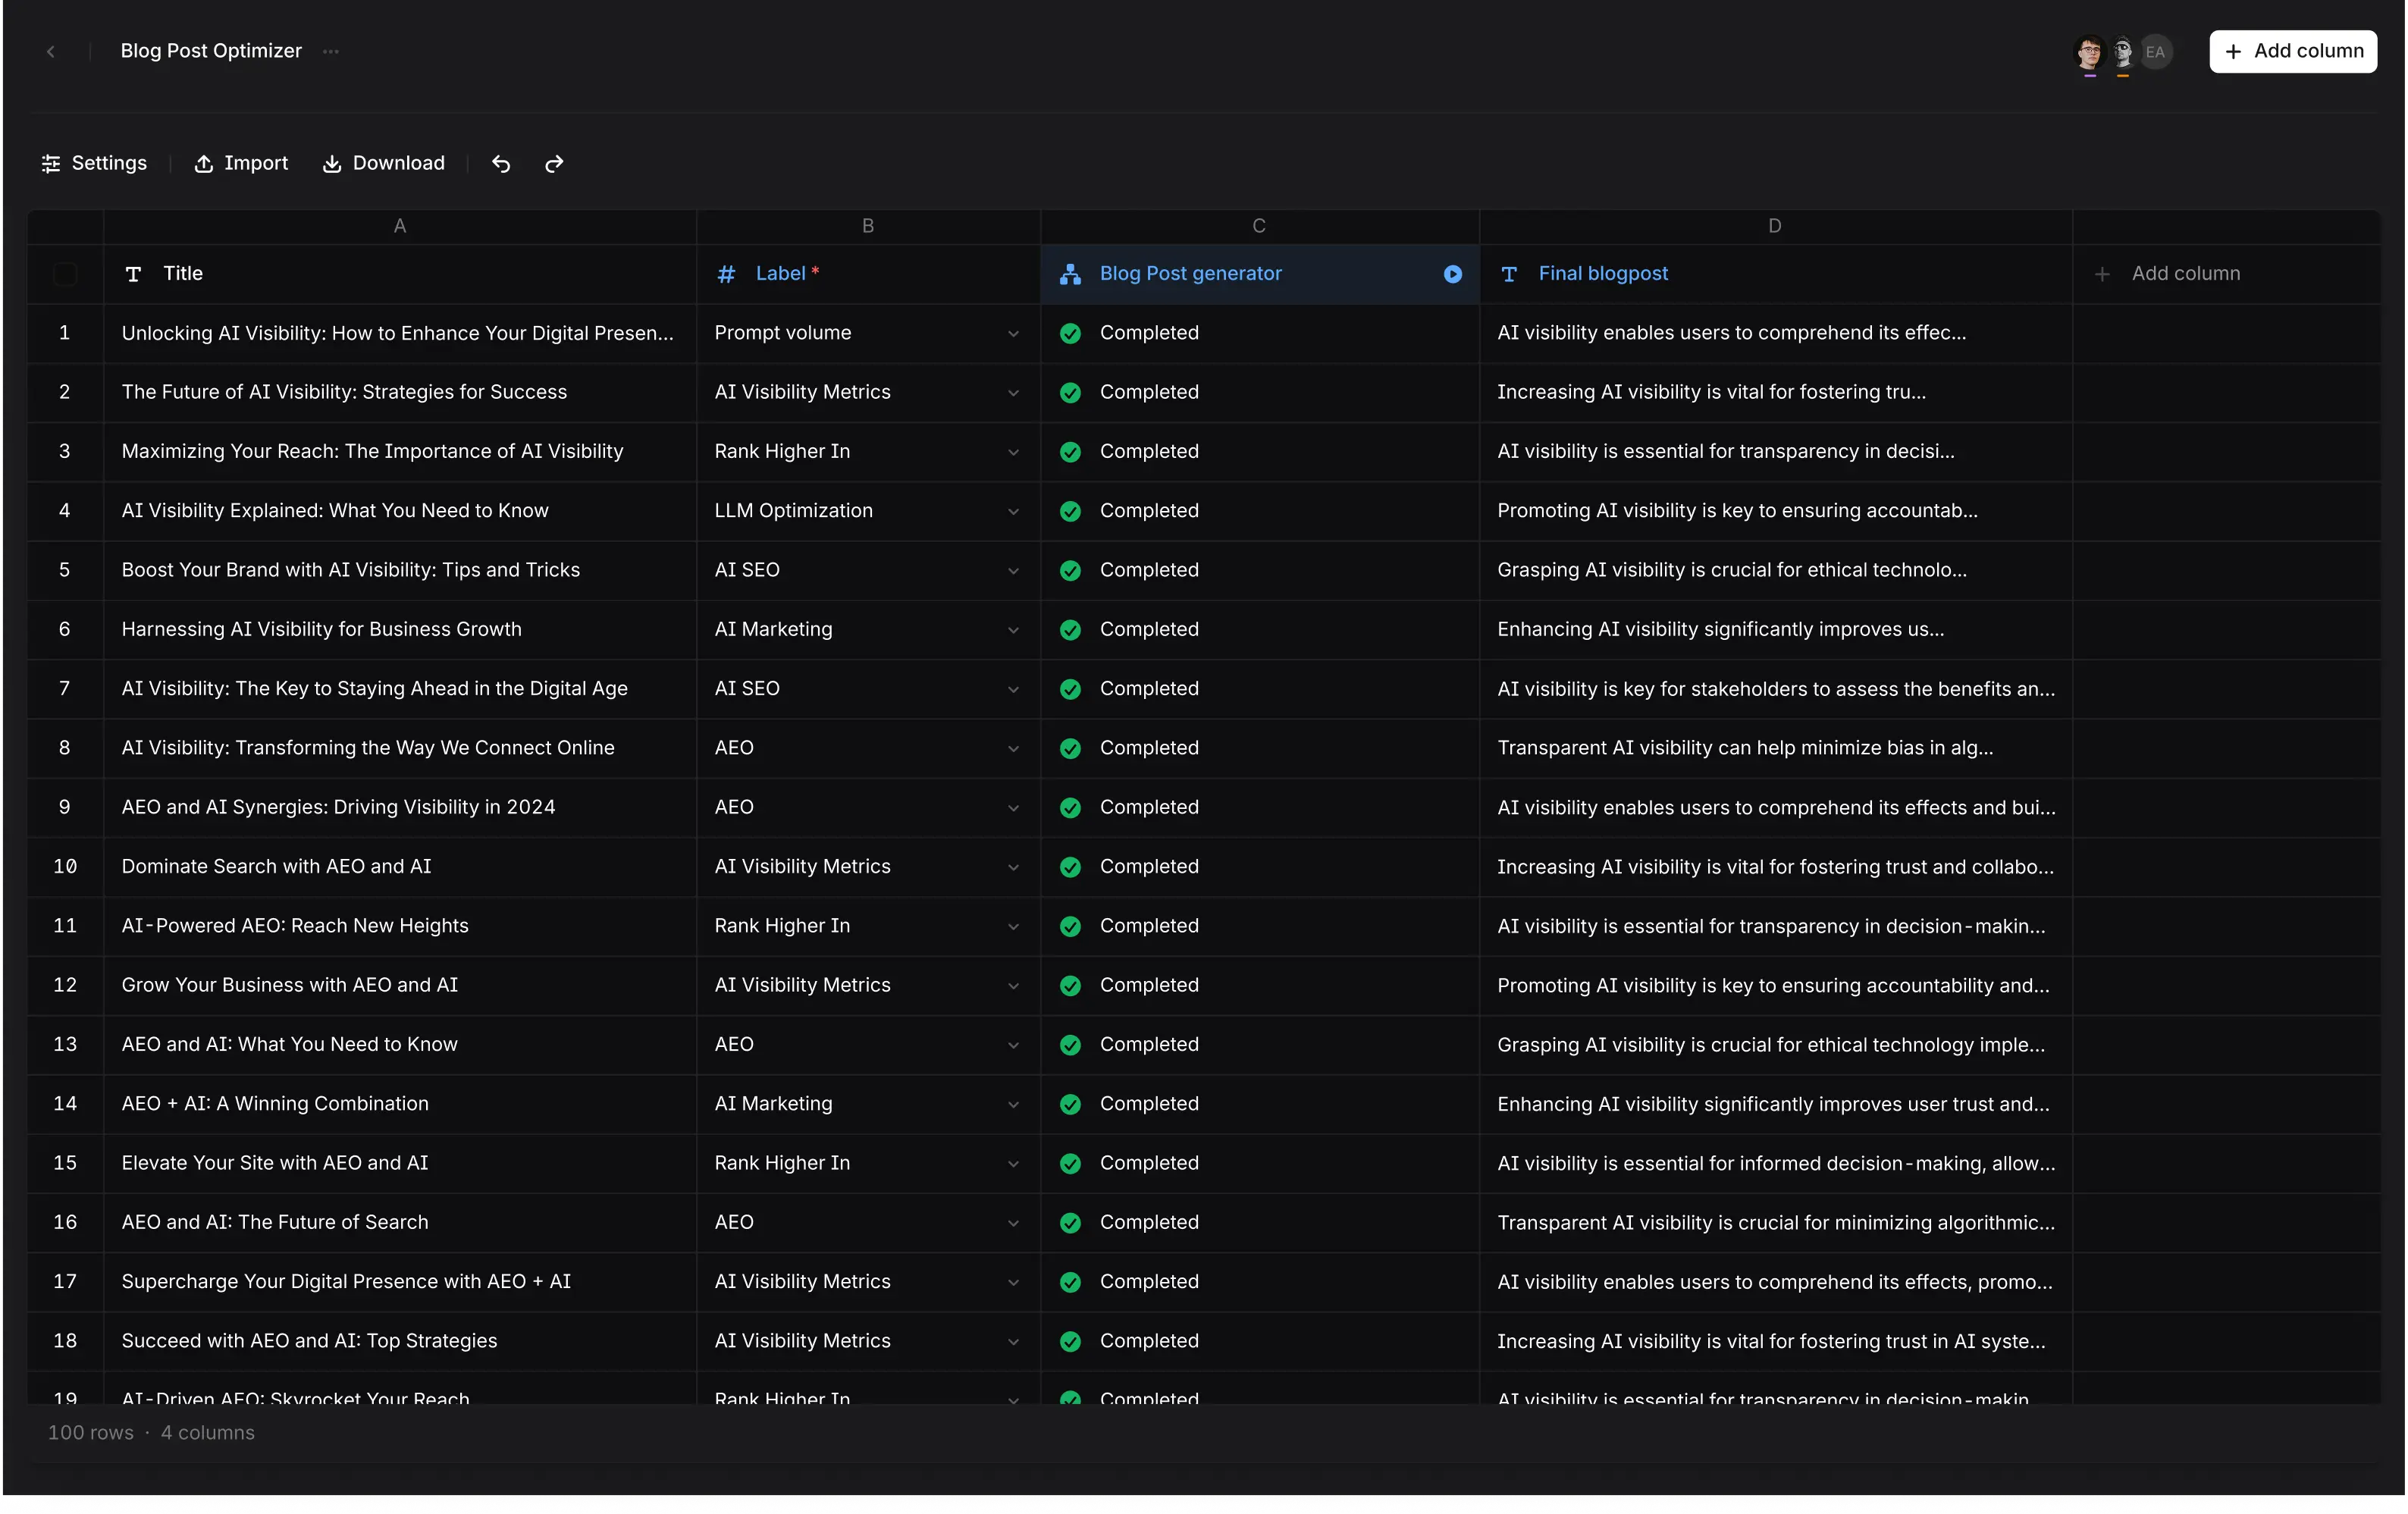
Task: Select column letter A header
Action: [400, 226]
